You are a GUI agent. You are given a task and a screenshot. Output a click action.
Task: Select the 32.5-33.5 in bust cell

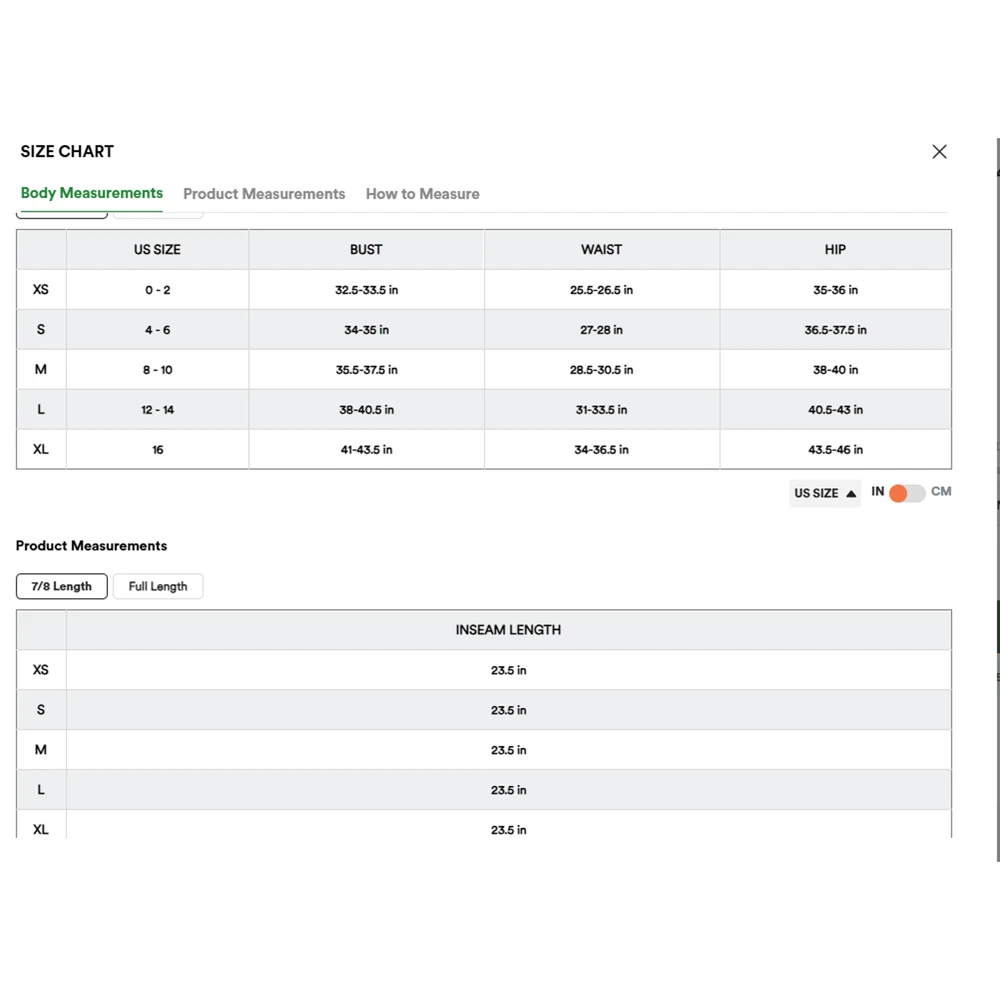point(366,290)
